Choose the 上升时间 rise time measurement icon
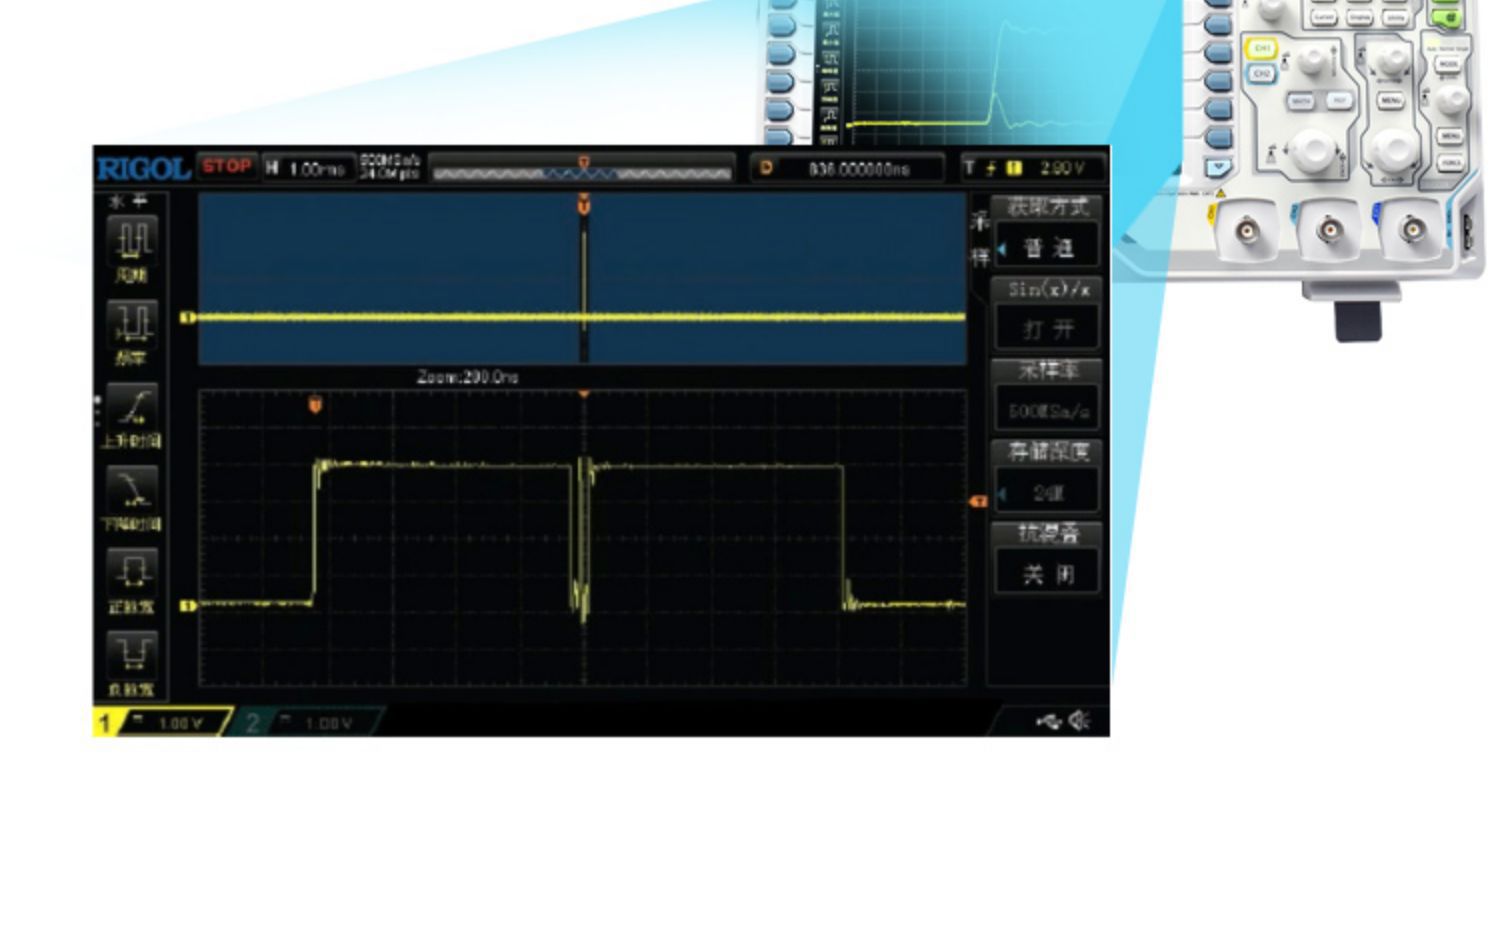Image resolution: width=1500 pixels, height=927 pixels. (x=132, y=407)
